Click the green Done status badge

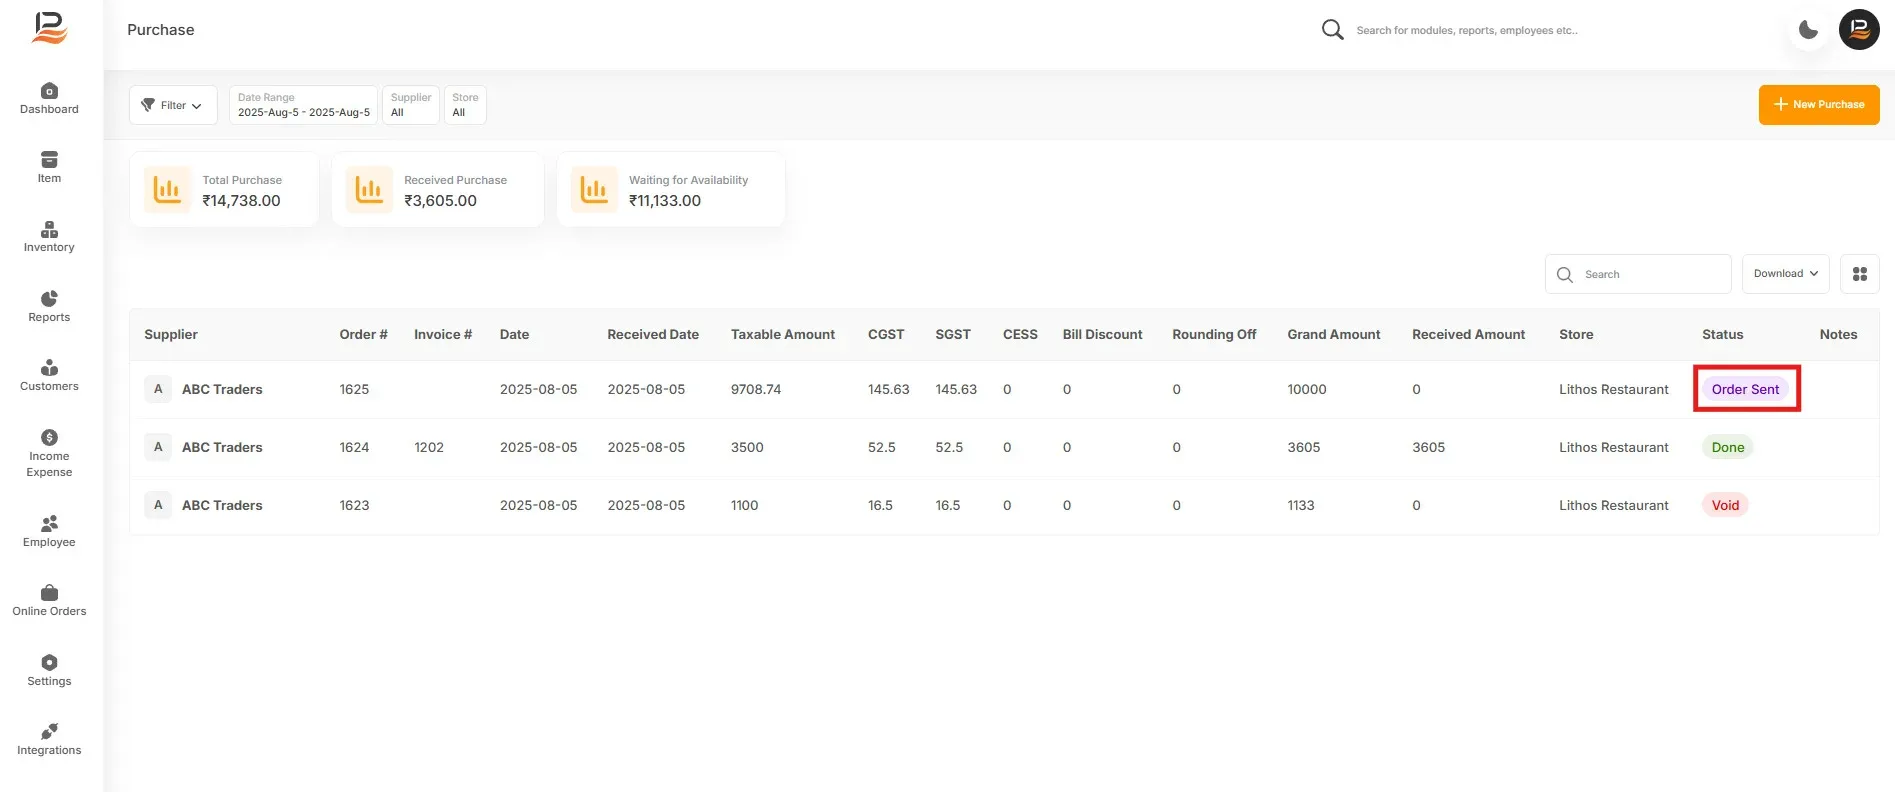tap(1727, 448)
